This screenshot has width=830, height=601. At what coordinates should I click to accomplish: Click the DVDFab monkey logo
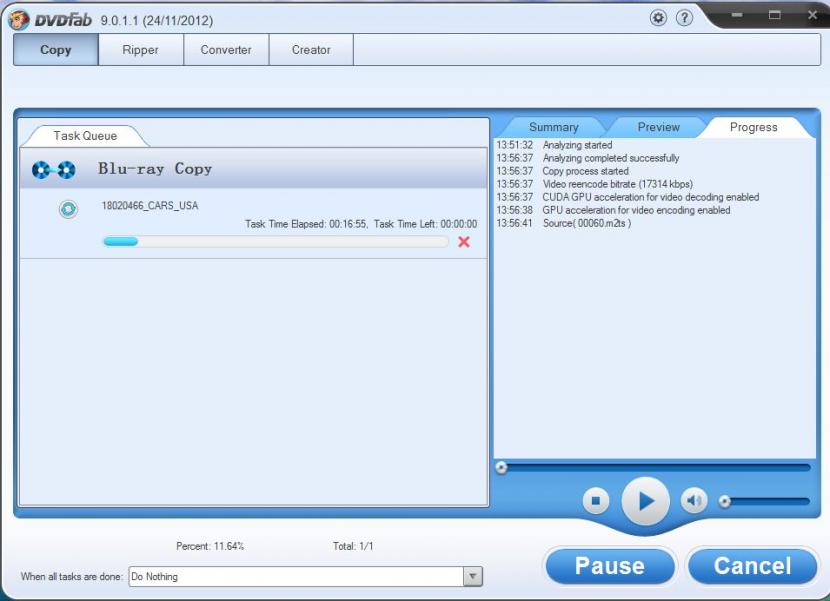[x=19, y=20]
